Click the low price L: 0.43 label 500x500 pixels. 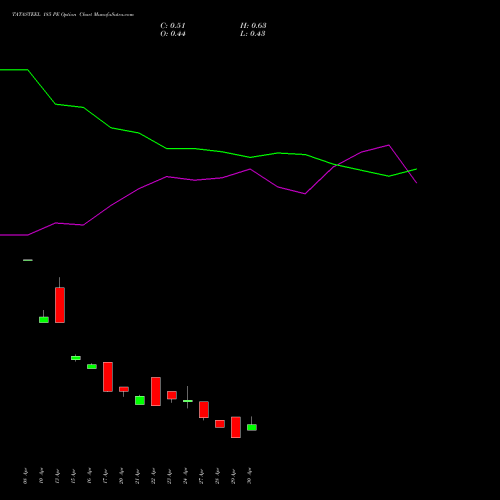click(x=253, y=34)
